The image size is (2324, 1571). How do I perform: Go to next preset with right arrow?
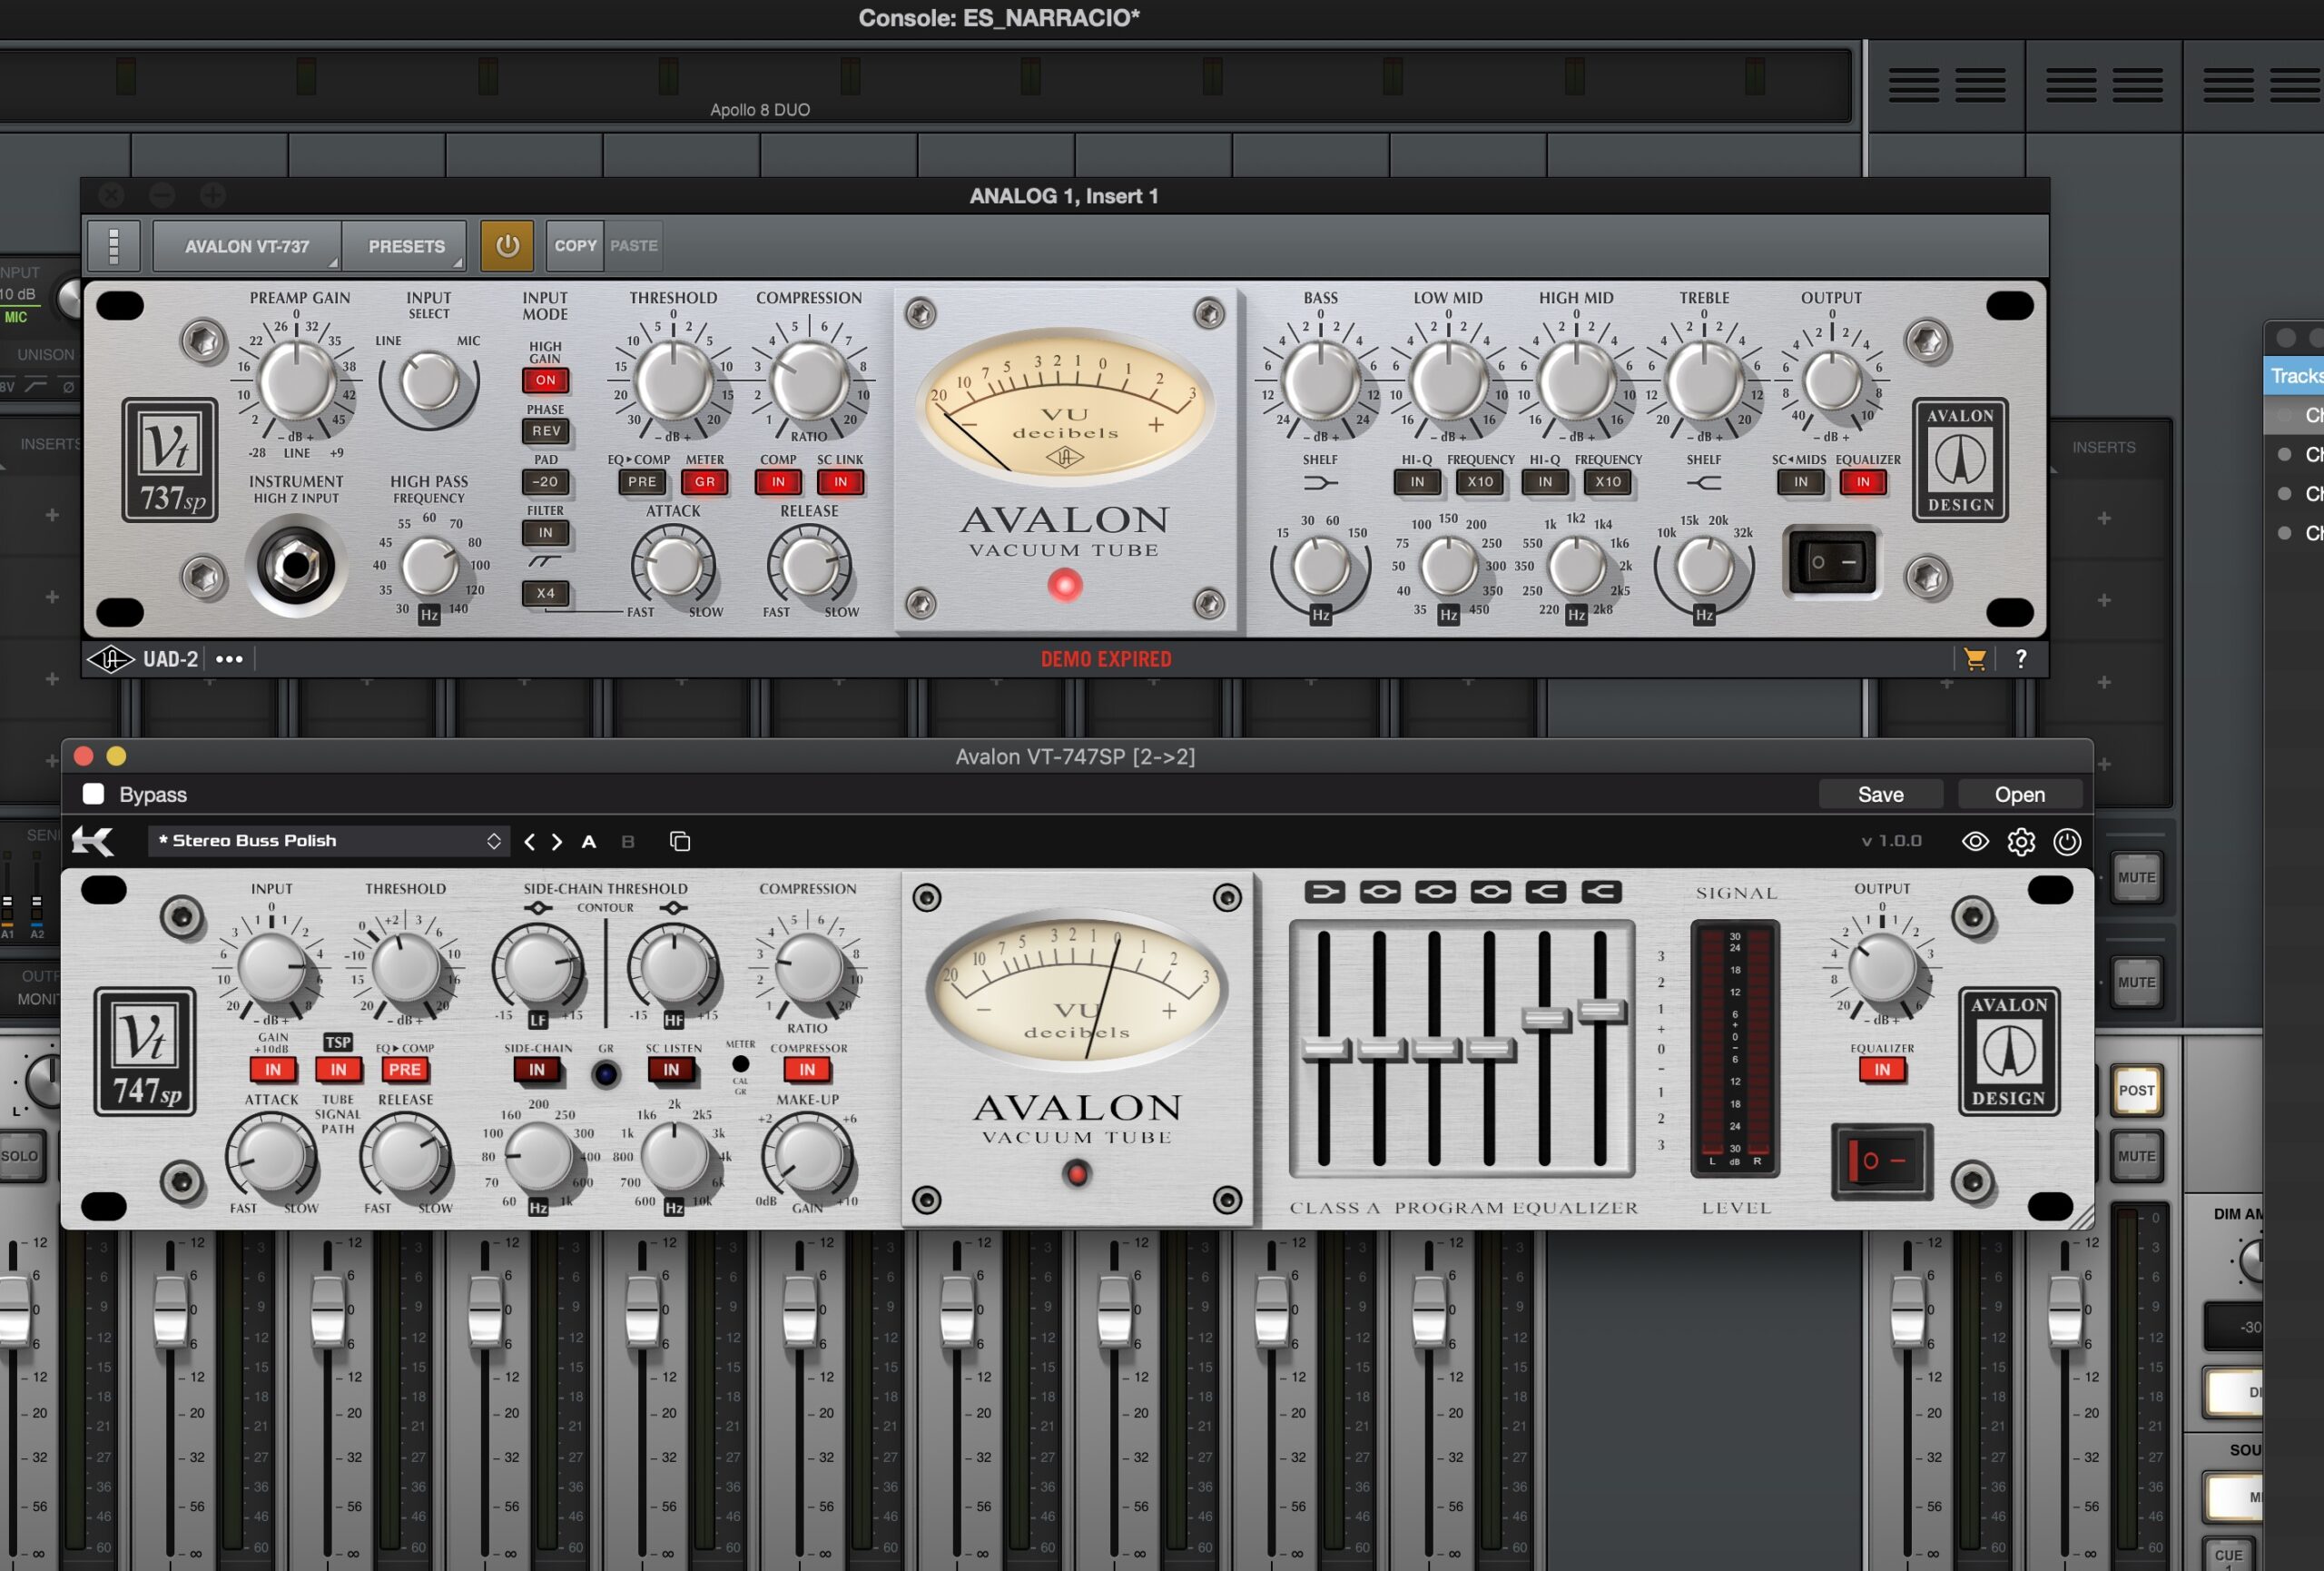coord(557,842)
